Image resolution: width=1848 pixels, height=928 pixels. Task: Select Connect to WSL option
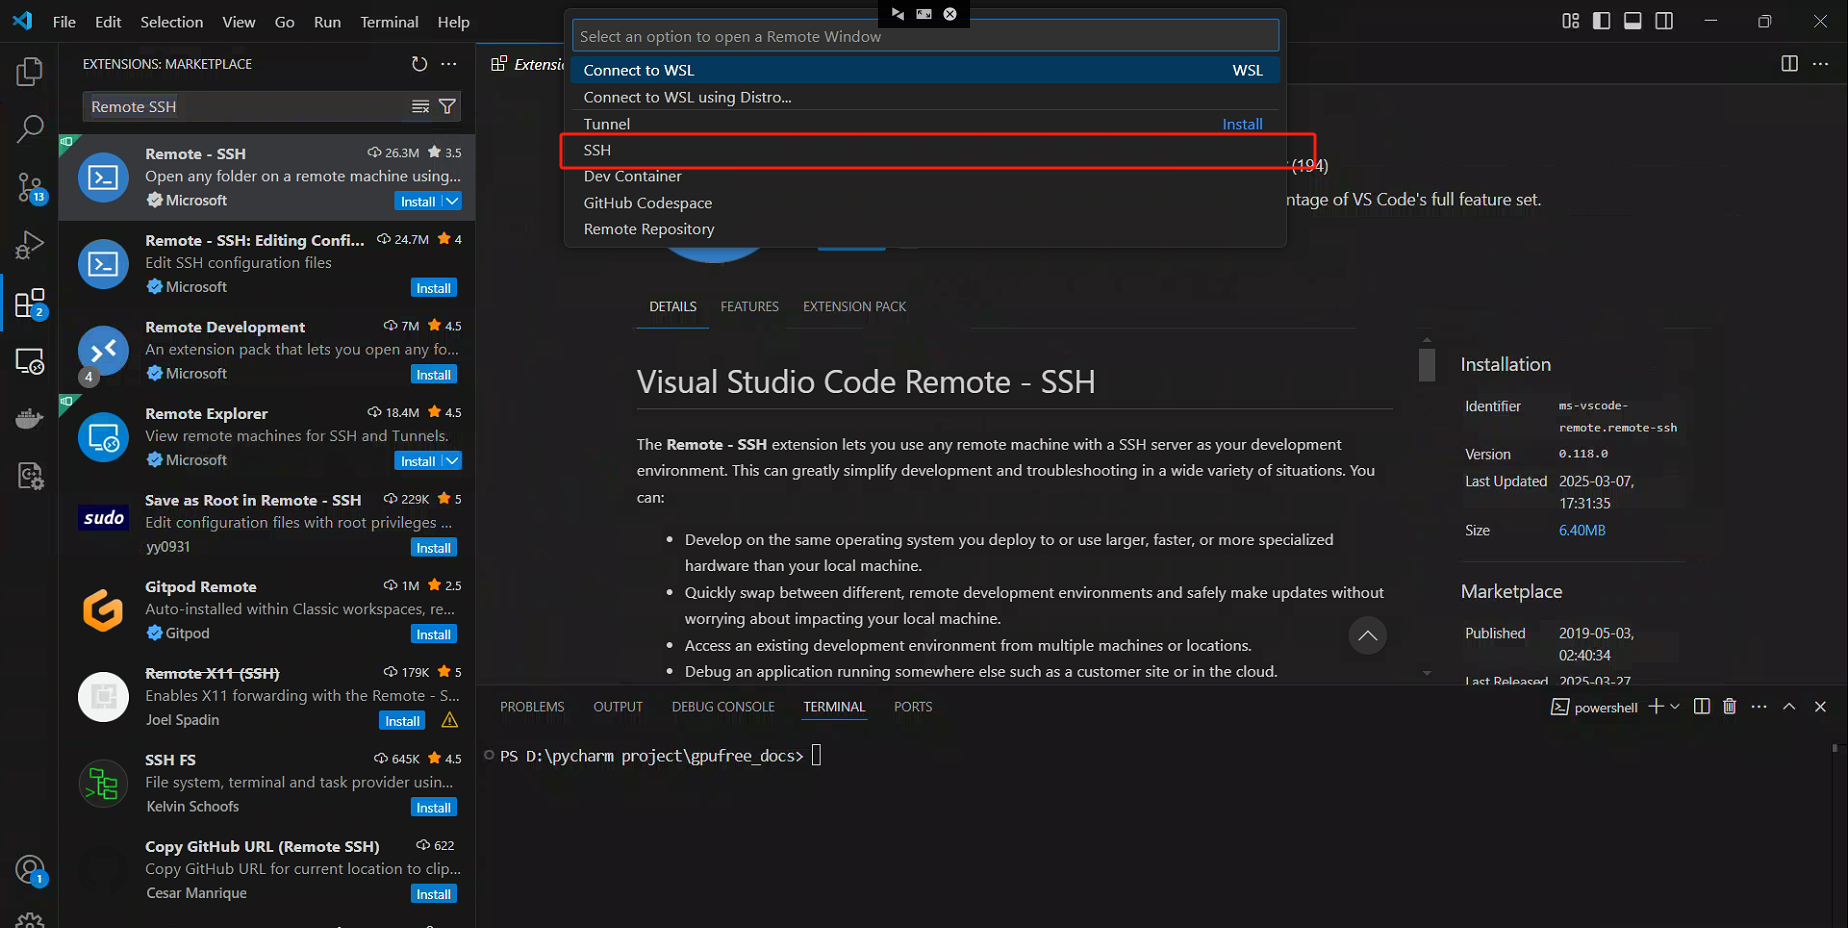[925, 70]
